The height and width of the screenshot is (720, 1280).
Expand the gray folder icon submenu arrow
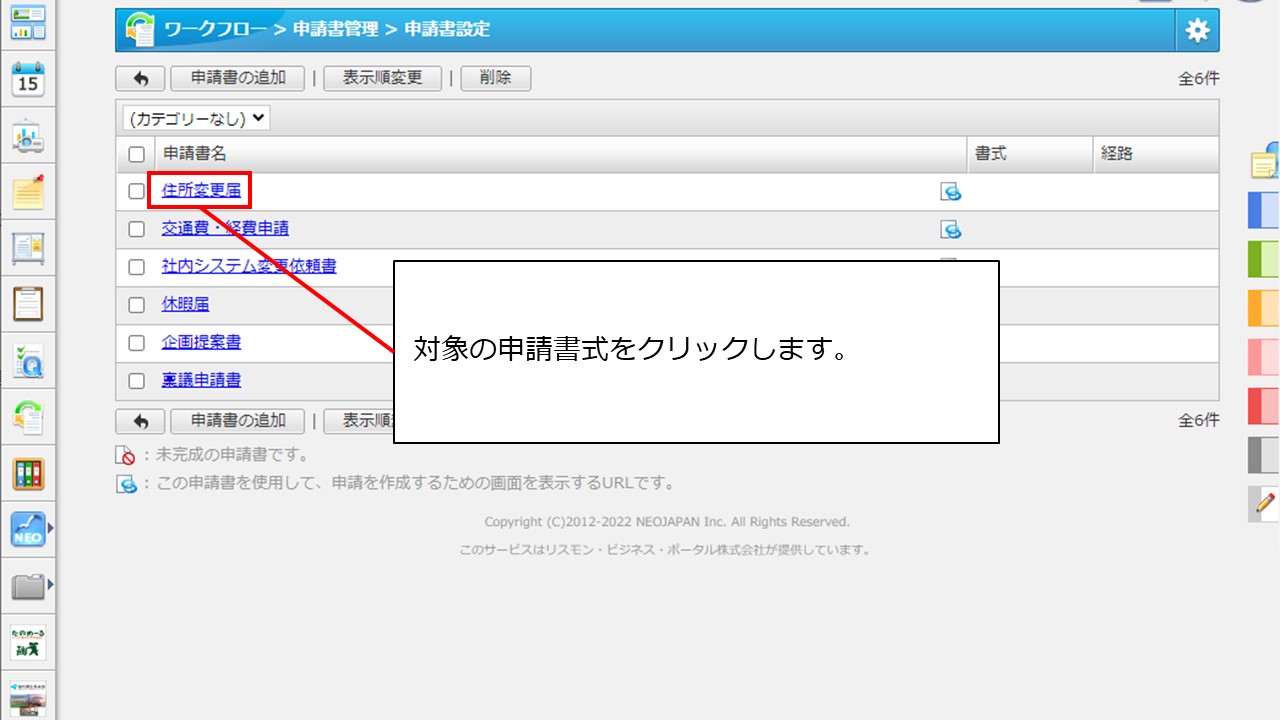pyautogui.click(x=50, y=584)
